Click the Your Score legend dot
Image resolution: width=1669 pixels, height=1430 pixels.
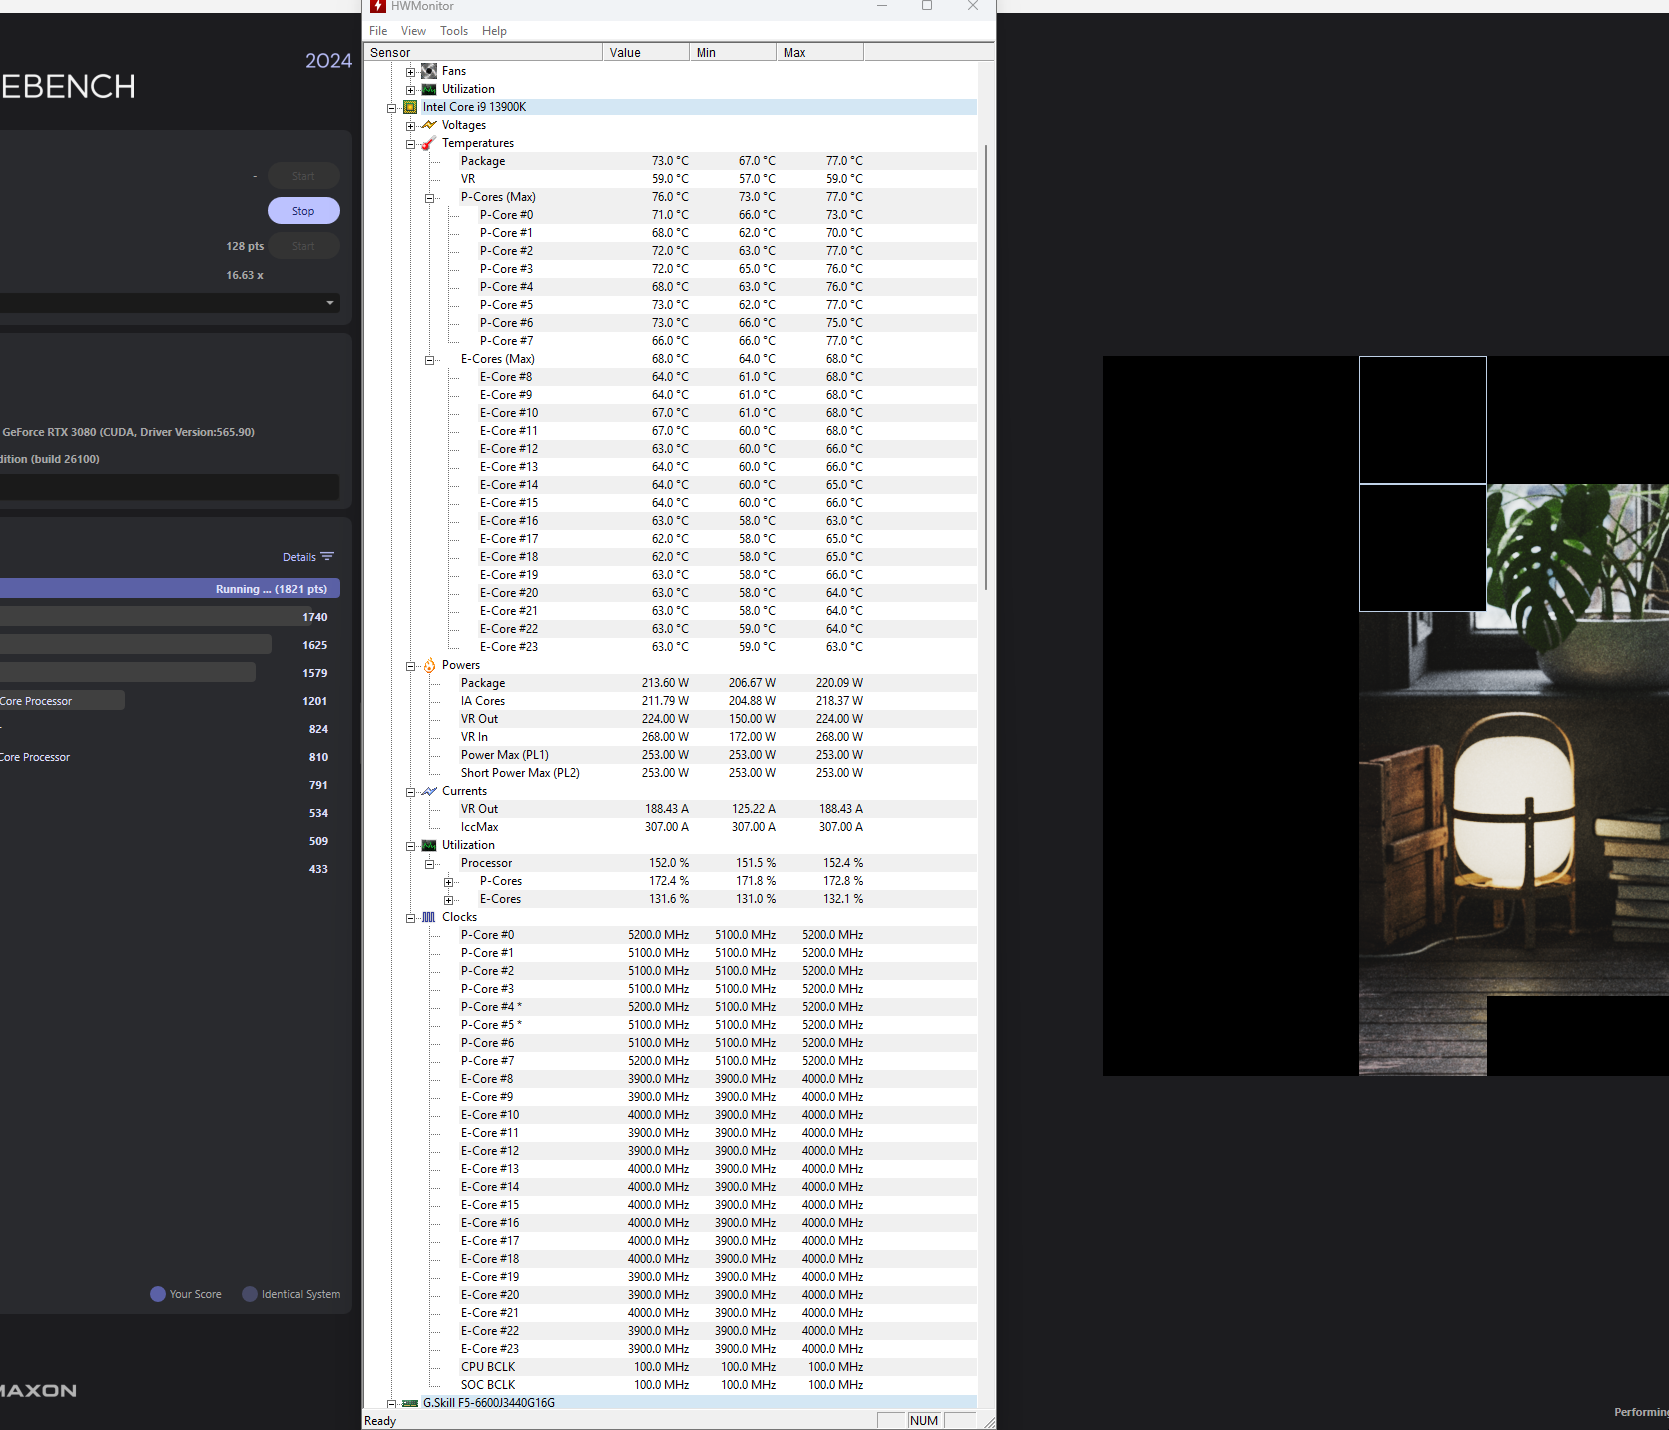click(158, 1294)
